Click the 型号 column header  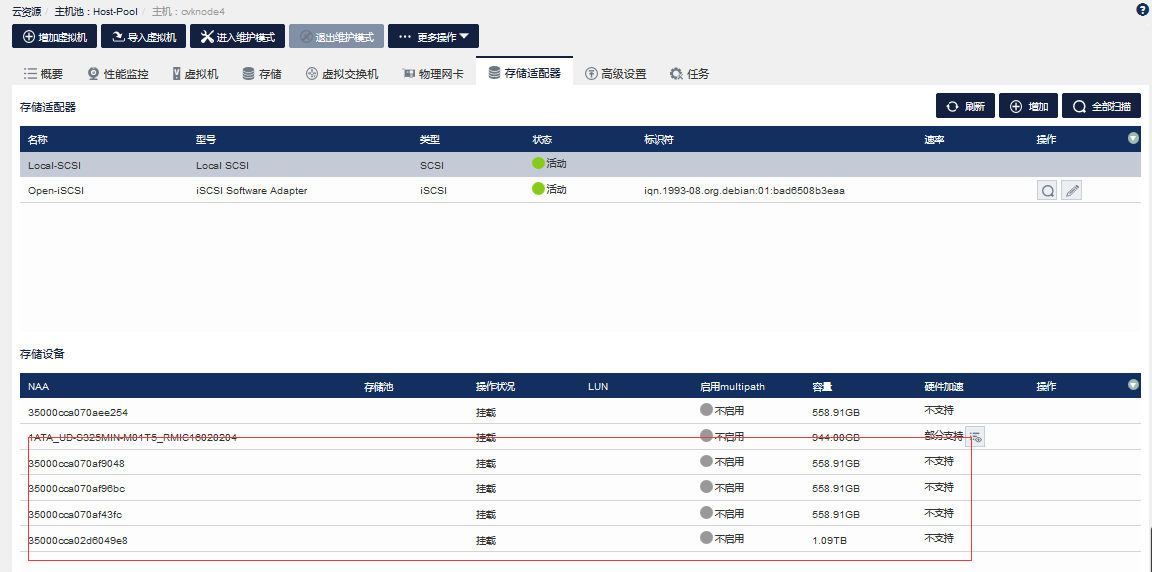click(206, 140)
